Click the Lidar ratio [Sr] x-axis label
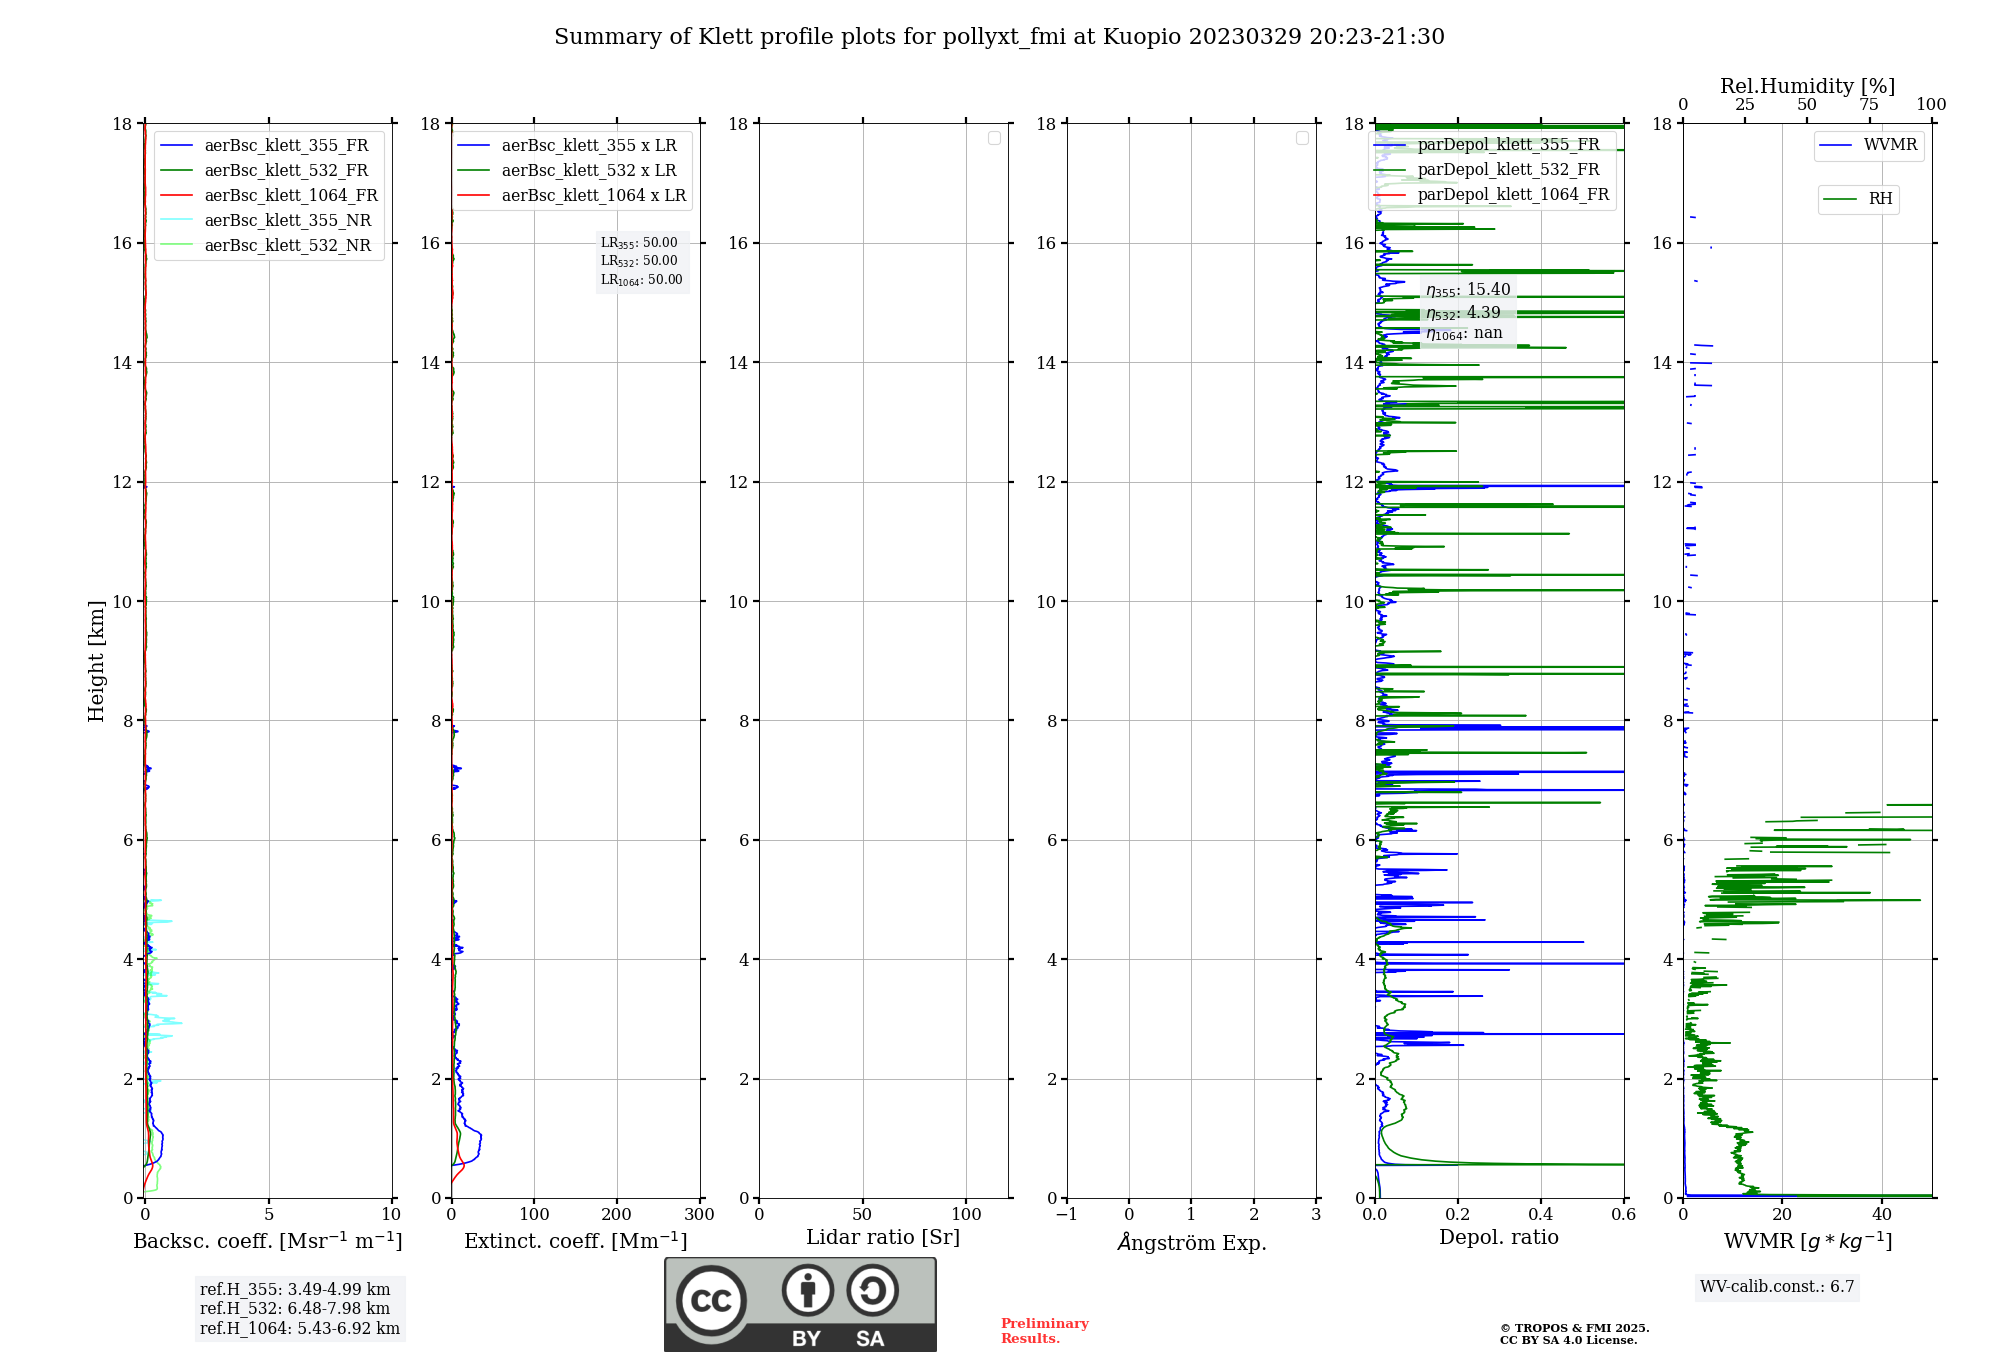This screenshot has width=2000, height=1360. click(883, 1238)
